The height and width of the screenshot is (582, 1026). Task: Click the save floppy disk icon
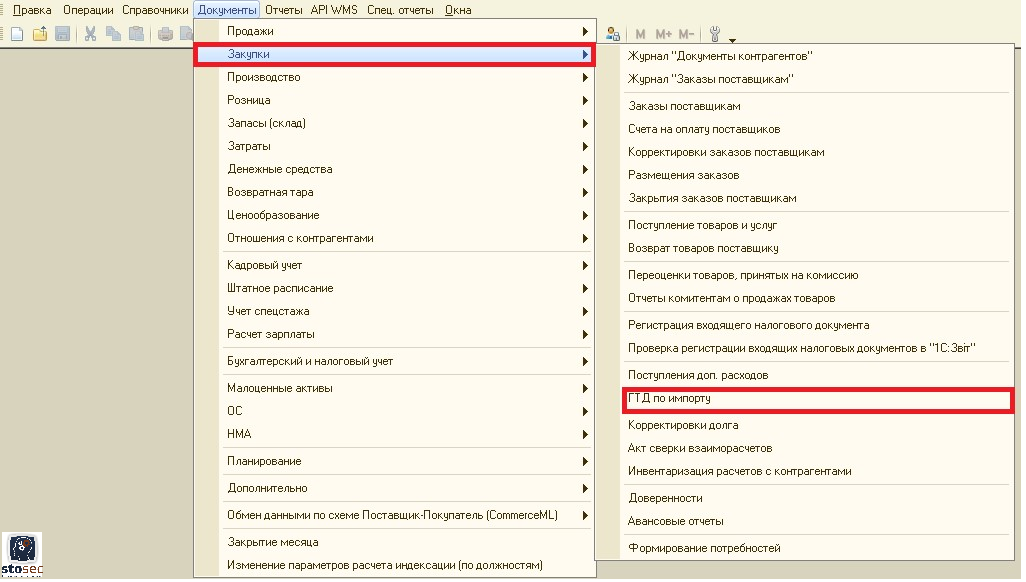[x=63, y=34]
